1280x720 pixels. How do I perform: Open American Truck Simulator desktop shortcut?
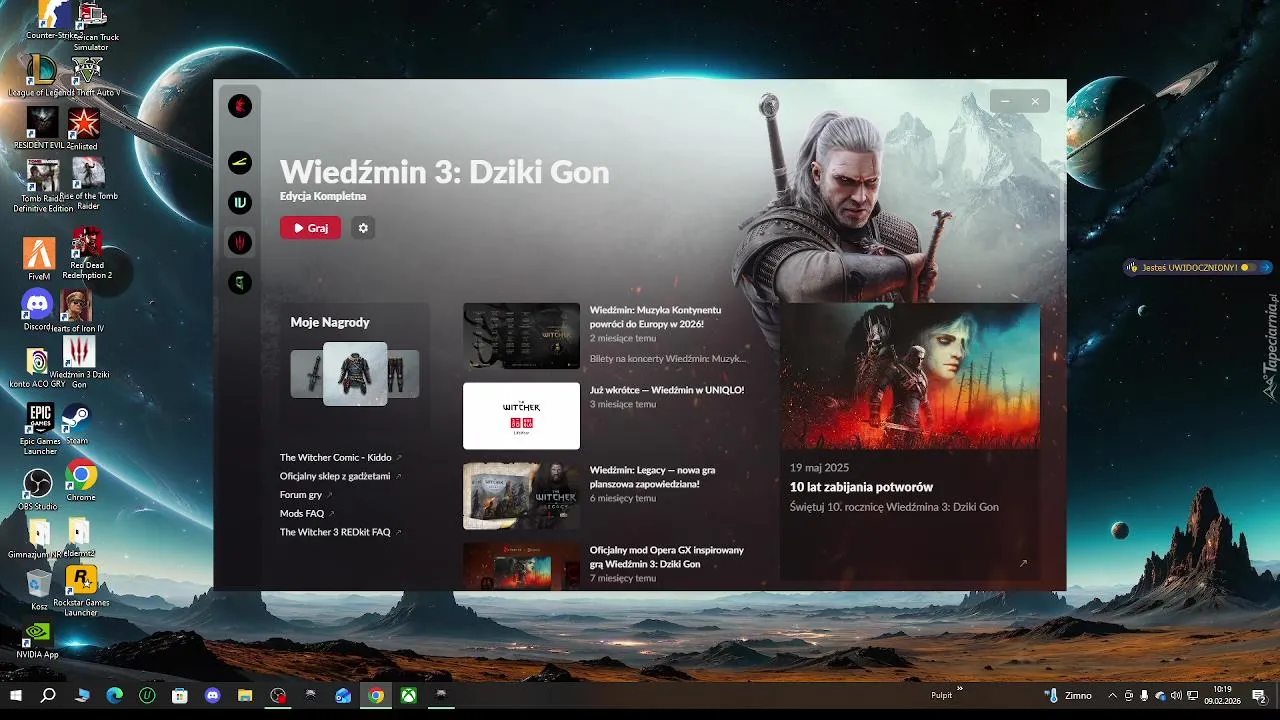tap(92, 27)
